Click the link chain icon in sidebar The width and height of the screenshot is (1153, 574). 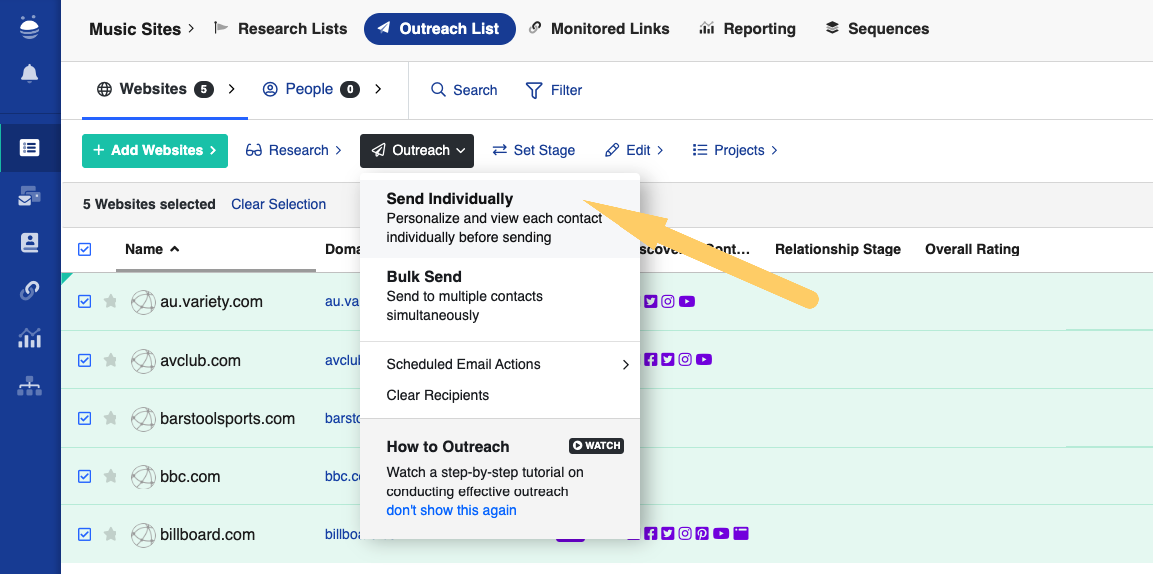coord(30,290)
